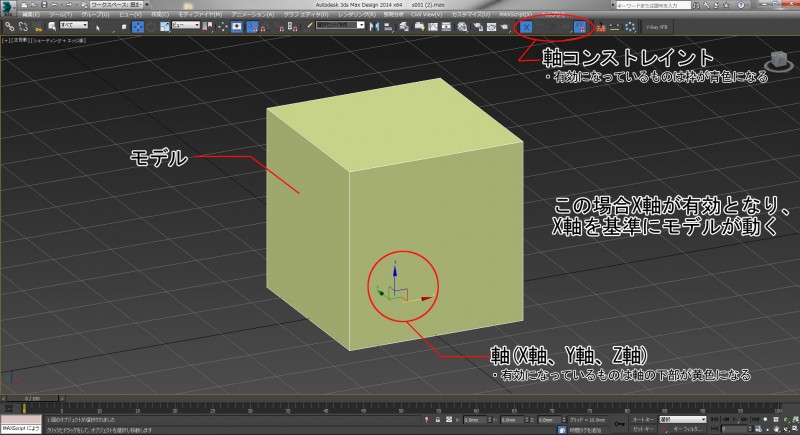This screenshot has width=800, height=435.
Task: Click the Select and Link tool
Action: pyautogui.click(x=8, y=25)
